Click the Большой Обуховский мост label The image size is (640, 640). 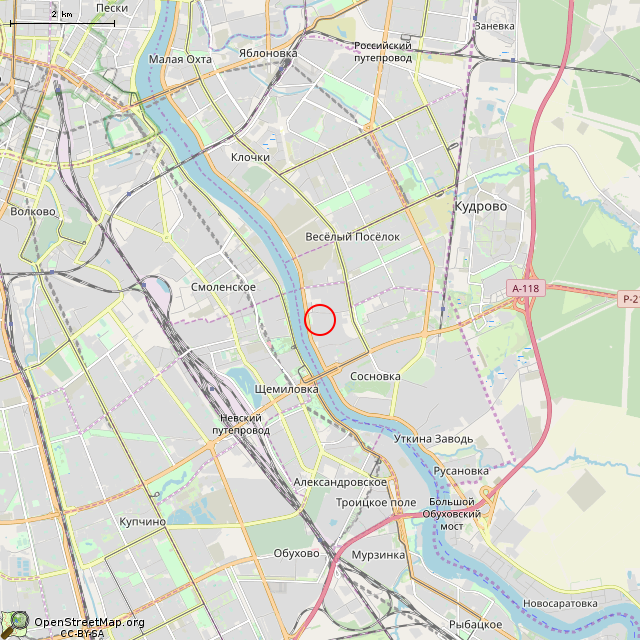coord(451,514)
